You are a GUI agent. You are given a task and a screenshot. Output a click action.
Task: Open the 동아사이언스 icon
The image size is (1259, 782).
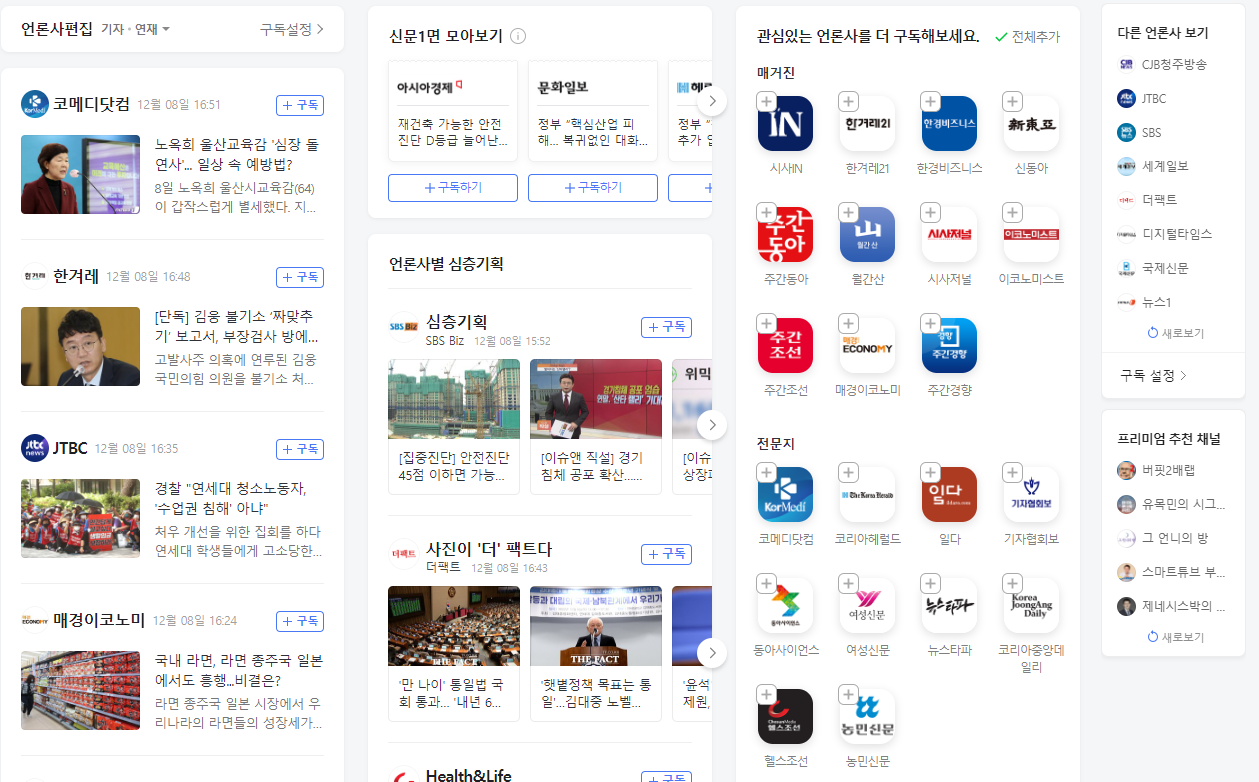[x=785, y=605]
